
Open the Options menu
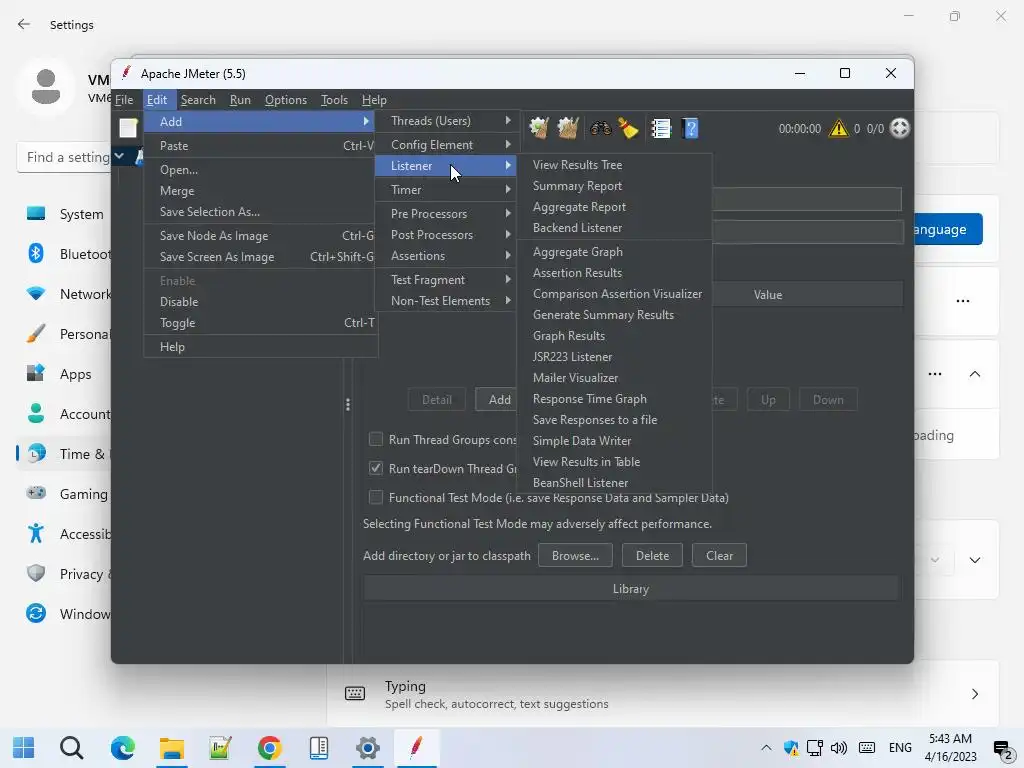[x=285, y=100]
